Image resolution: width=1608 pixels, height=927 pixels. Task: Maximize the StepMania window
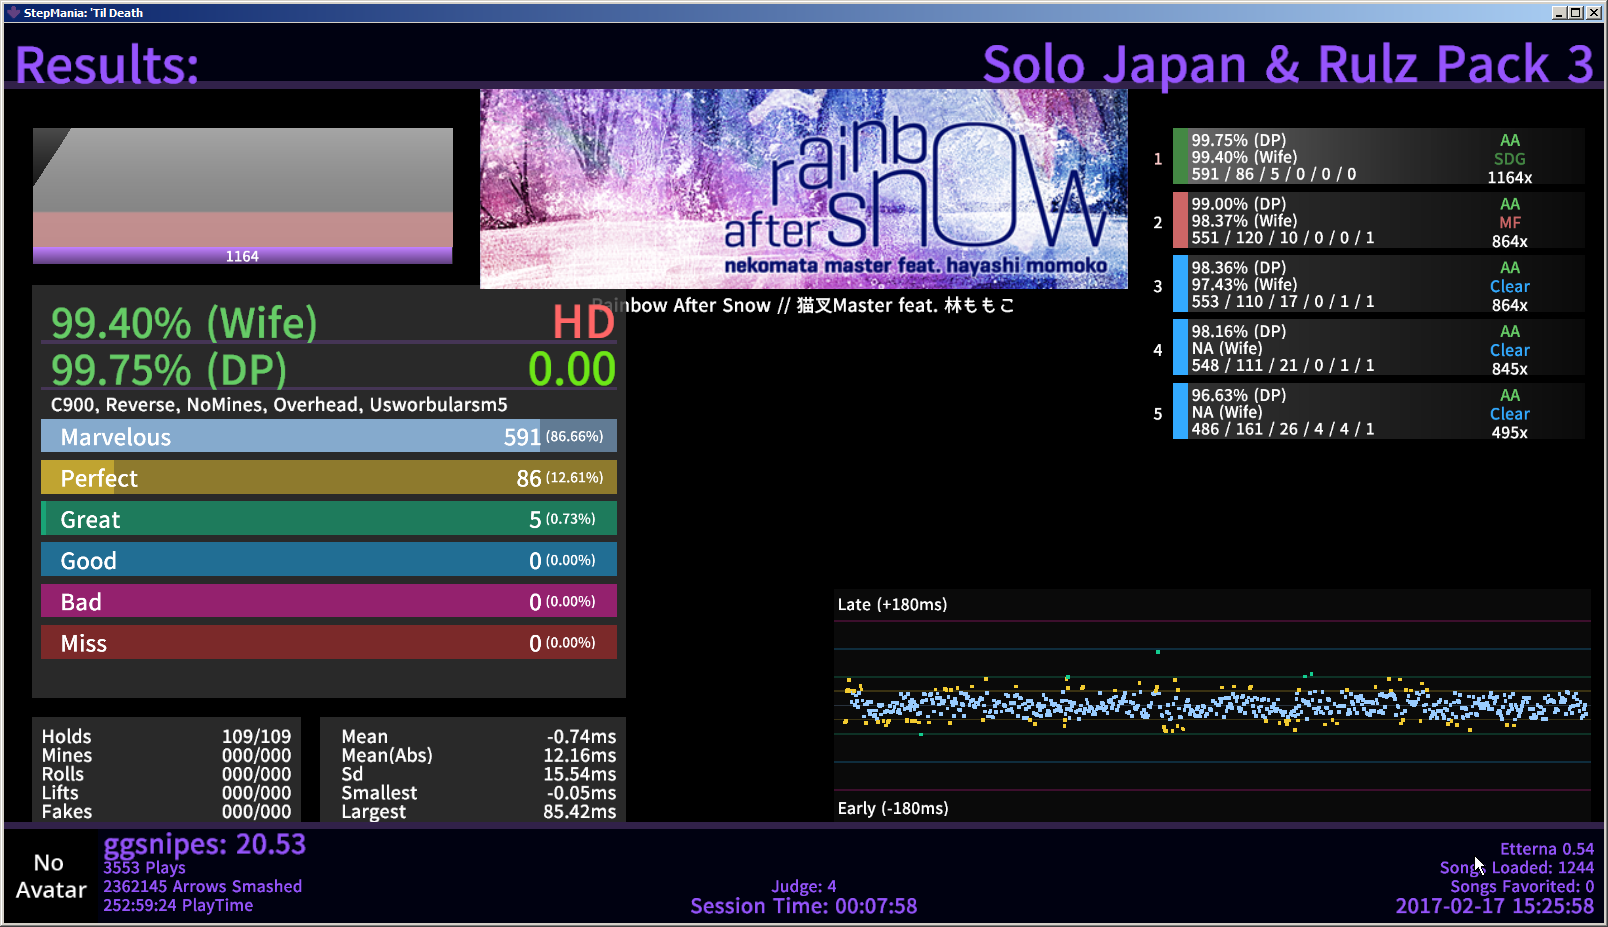click(x=1575, y=12)
